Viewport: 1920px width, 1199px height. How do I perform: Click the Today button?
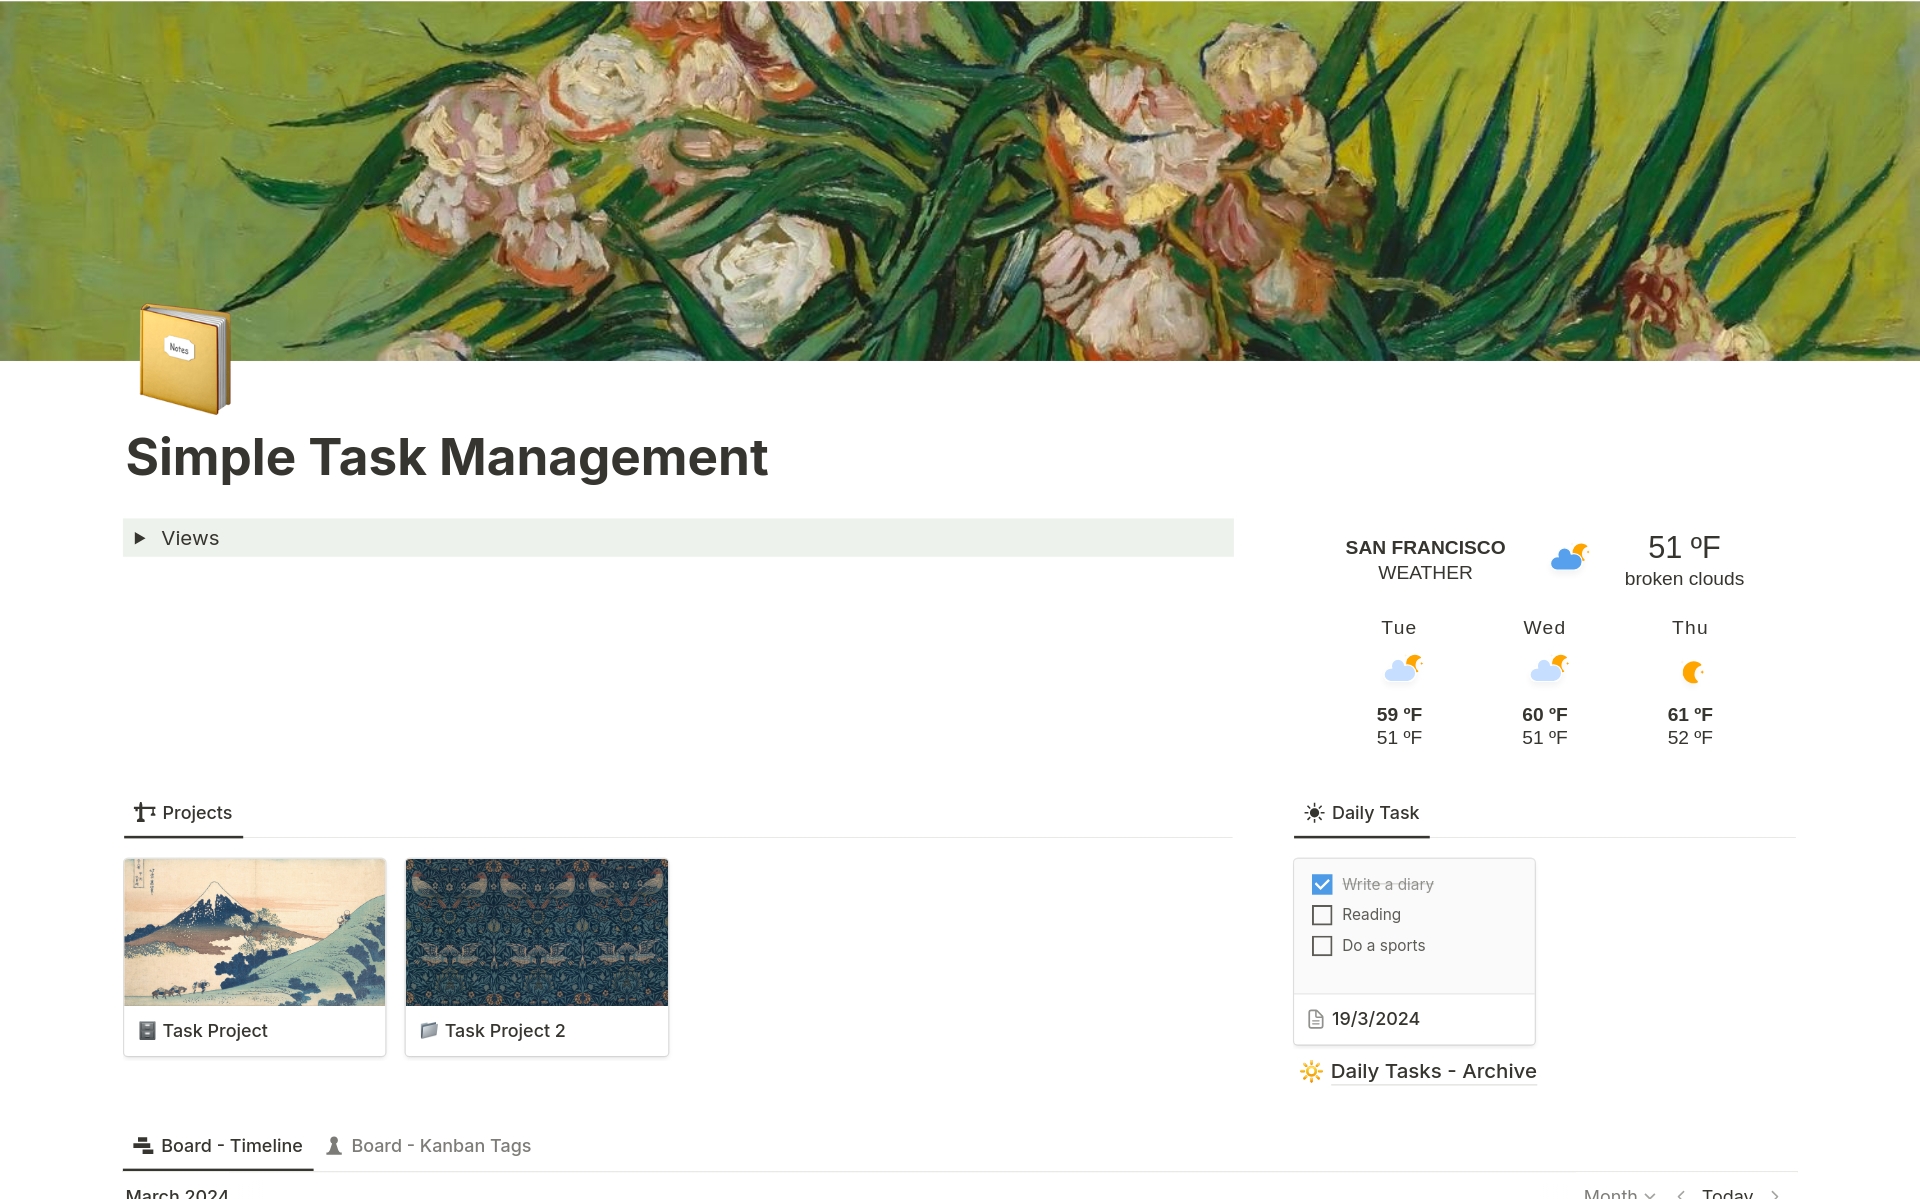pyautogui.click(x=1727, y=1193)
